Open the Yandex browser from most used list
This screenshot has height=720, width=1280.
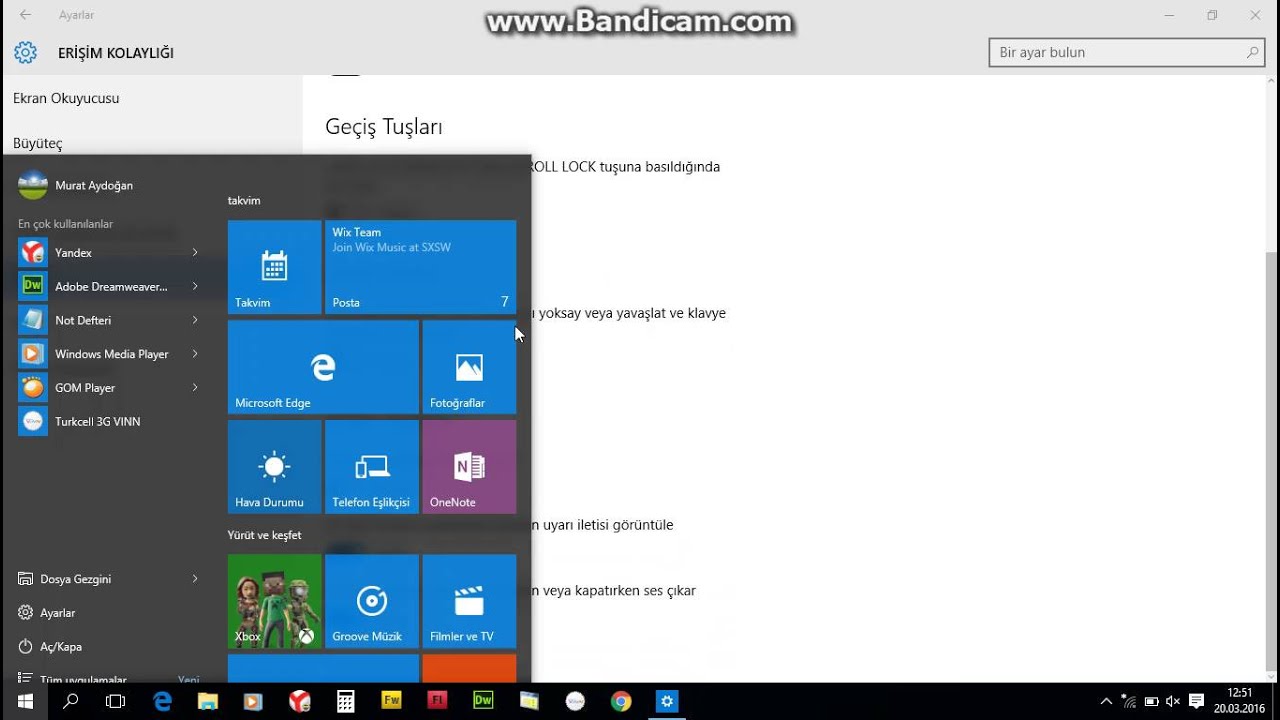point(110,253)
